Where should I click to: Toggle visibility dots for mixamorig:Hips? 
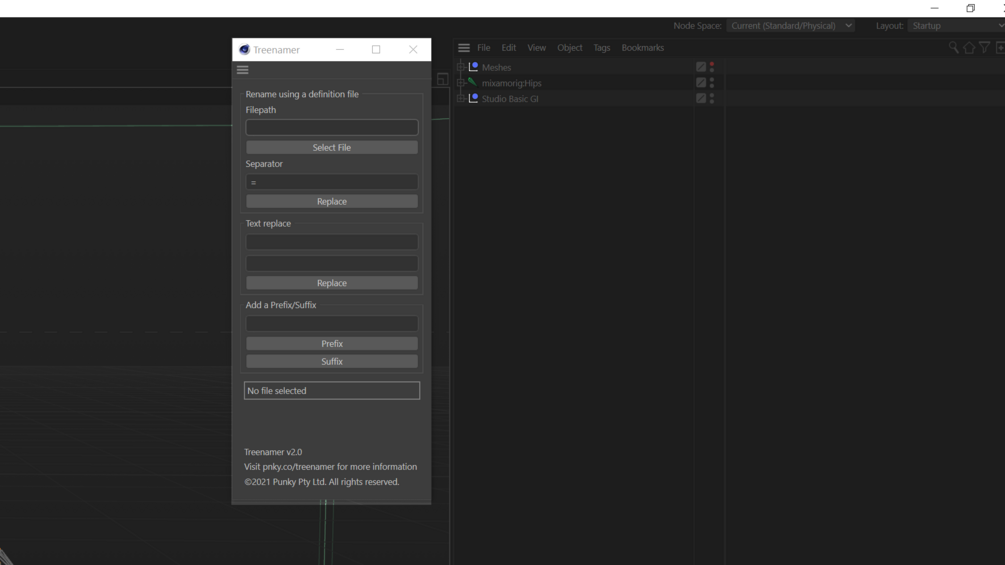tap(711, 83)
